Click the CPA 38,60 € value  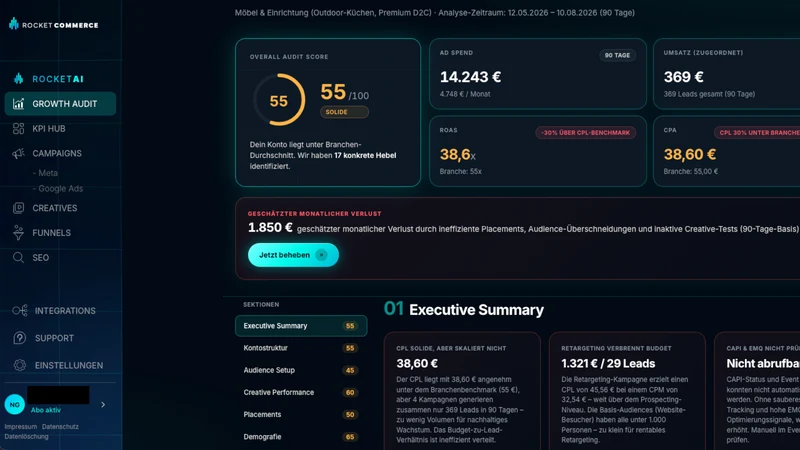tap(690, 155)
